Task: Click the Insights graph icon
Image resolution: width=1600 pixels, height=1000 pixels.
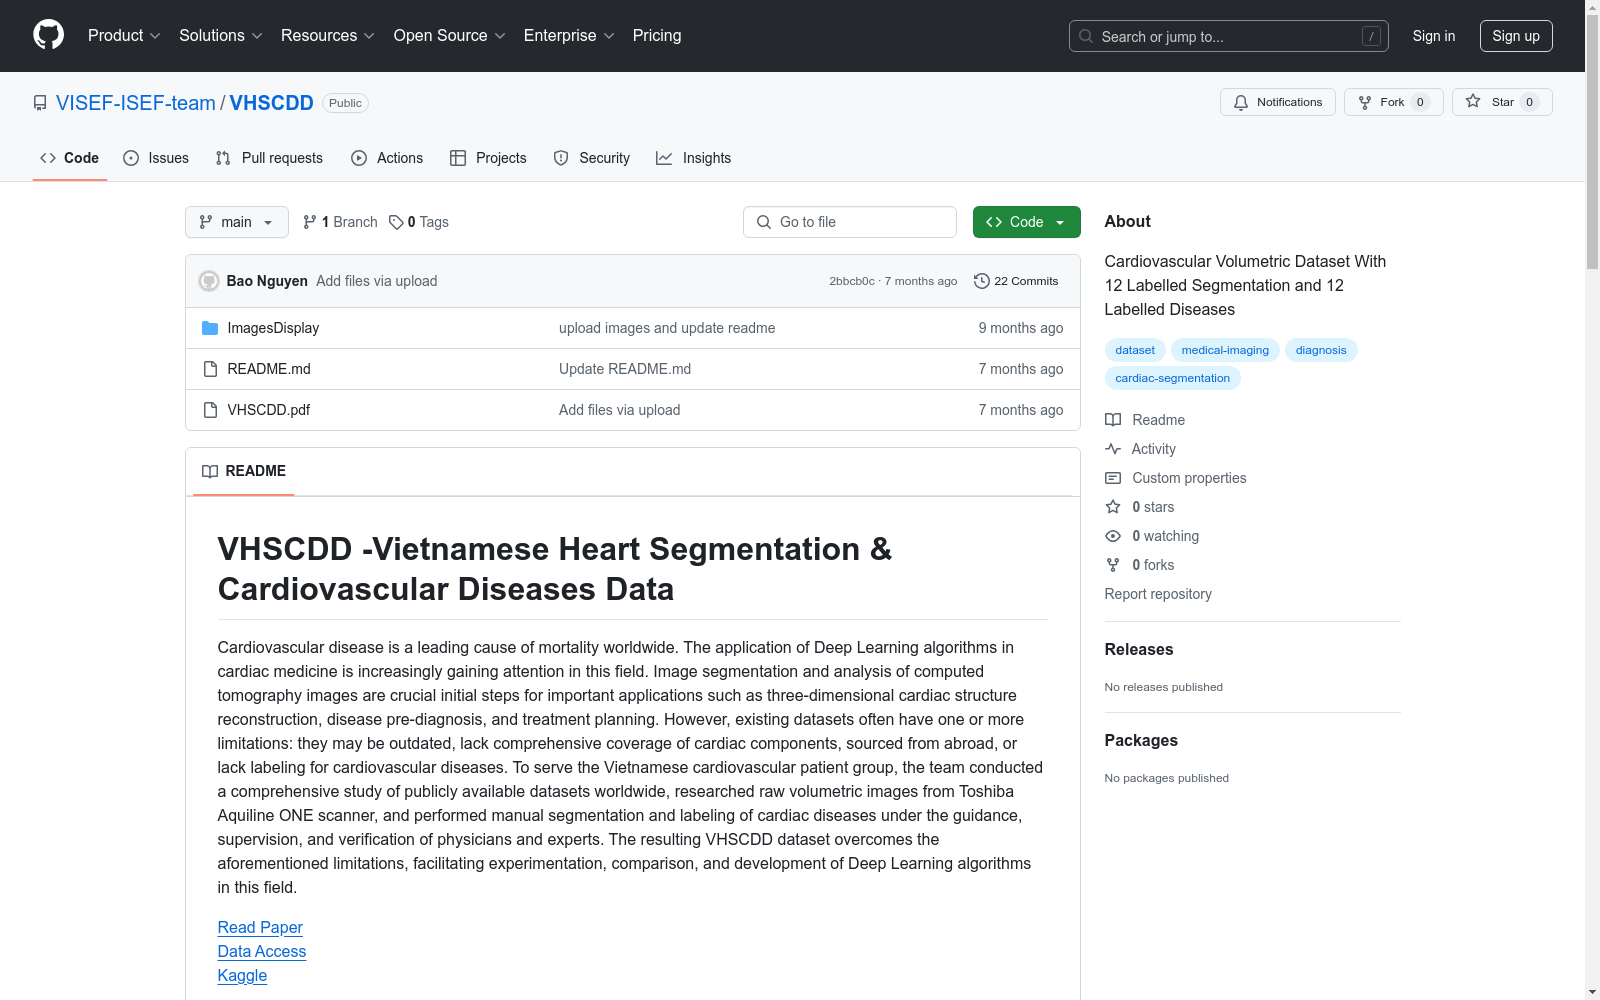Action: 664,158
